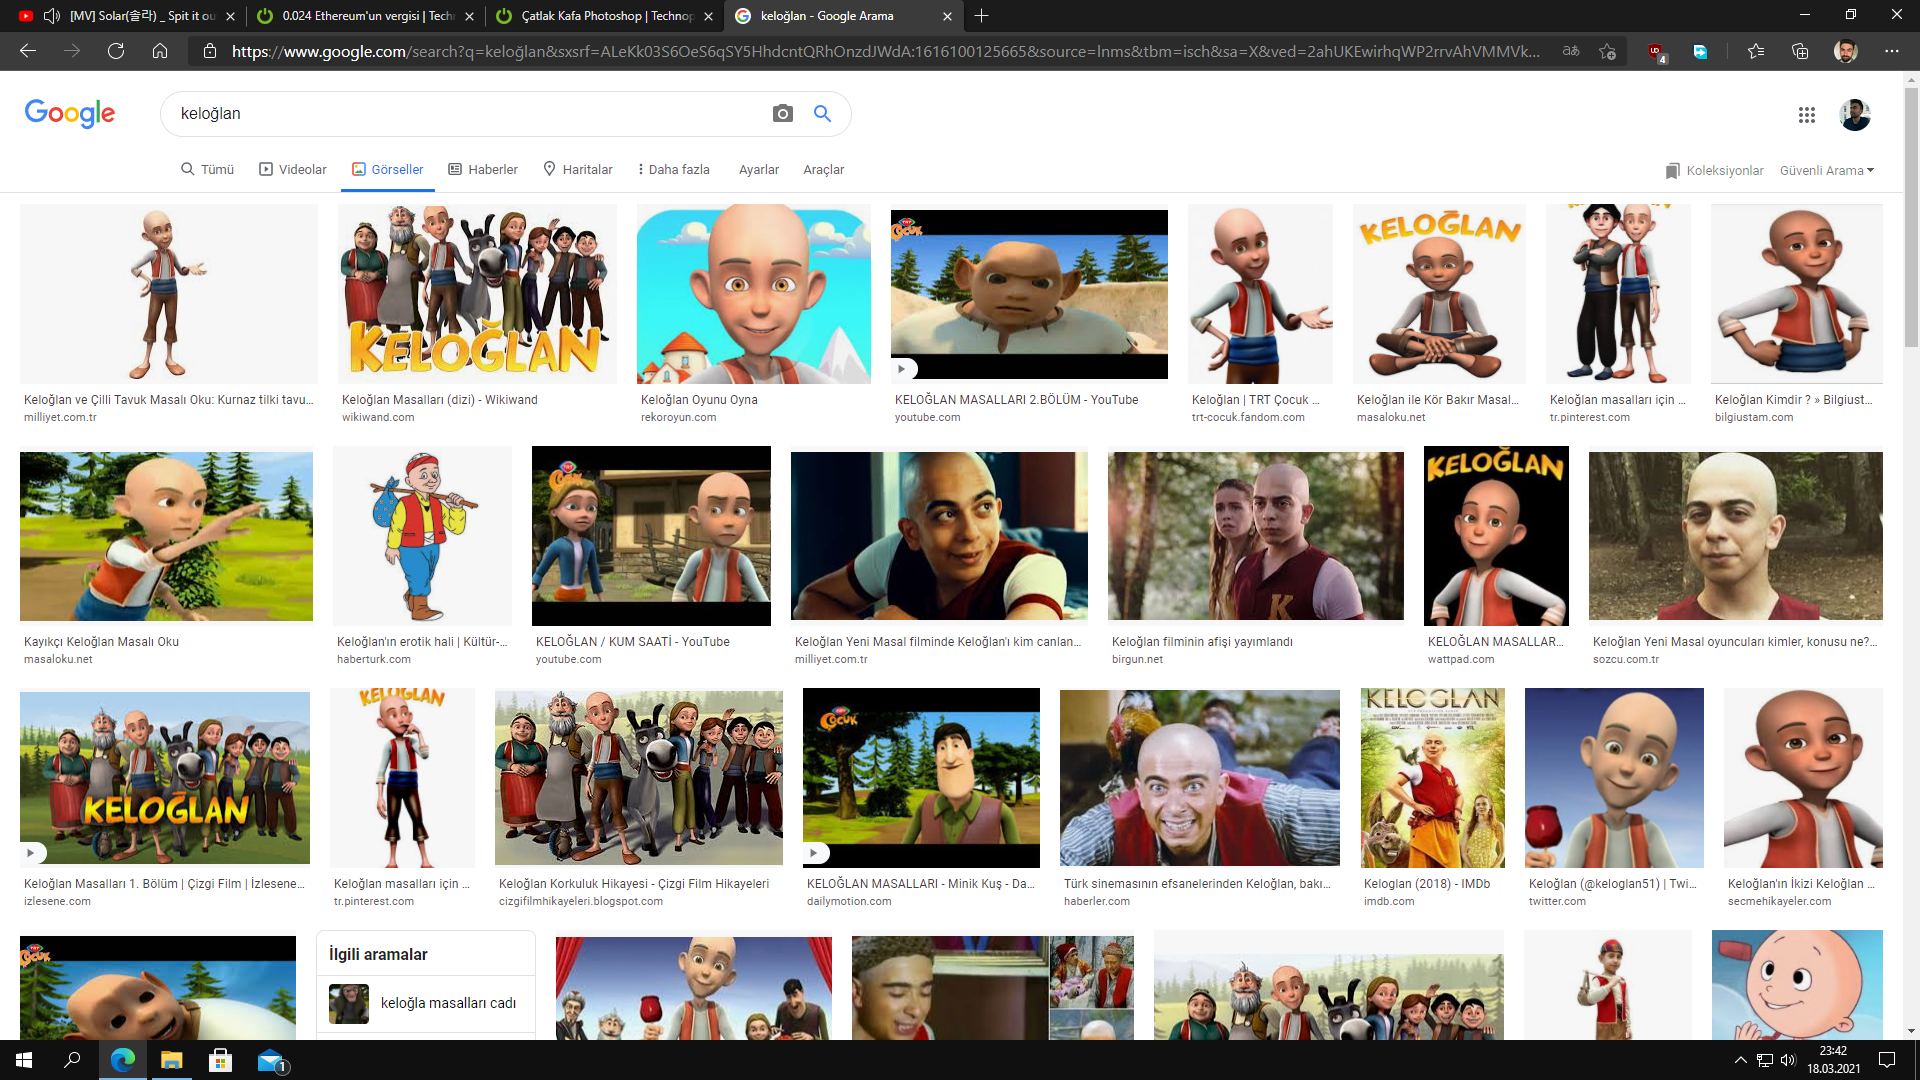This screenshot has height=1080, width=1920.
Task: Switch to the Haberler tab
Action: pyautogui.click(x=483, y=169)
